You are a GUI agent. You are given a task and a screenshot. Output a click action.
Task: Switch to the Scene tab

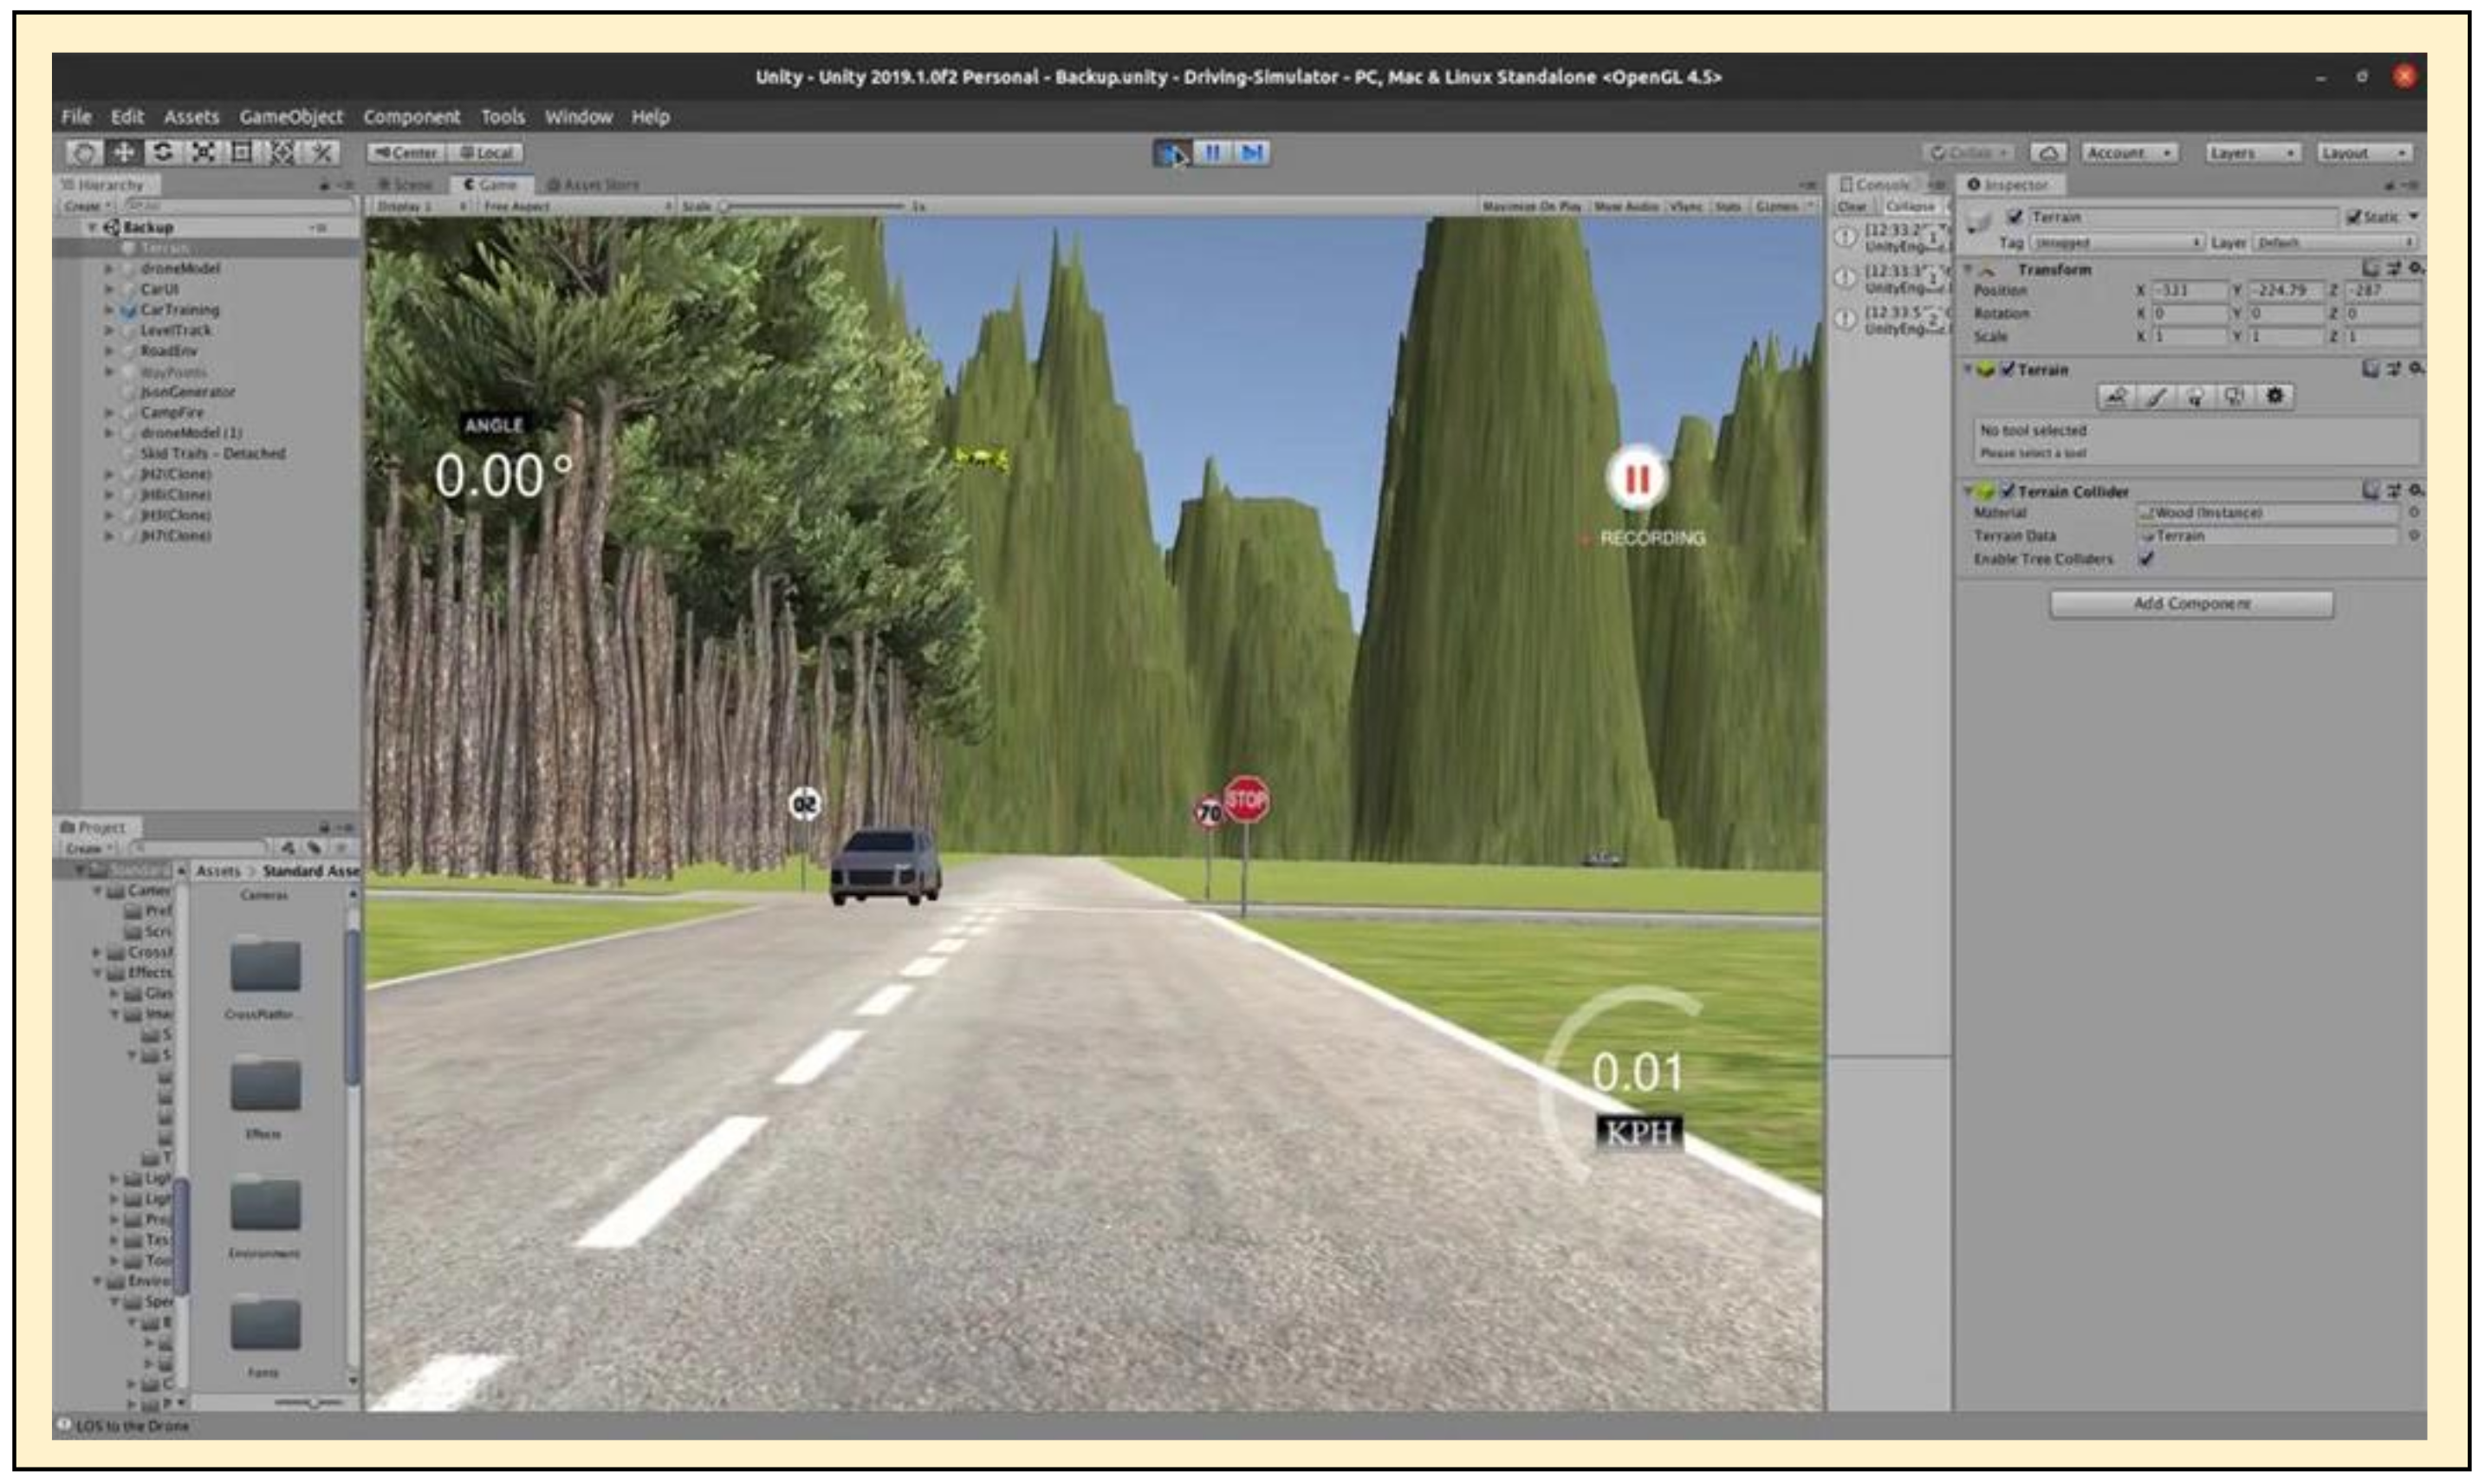tap(406, 185)
